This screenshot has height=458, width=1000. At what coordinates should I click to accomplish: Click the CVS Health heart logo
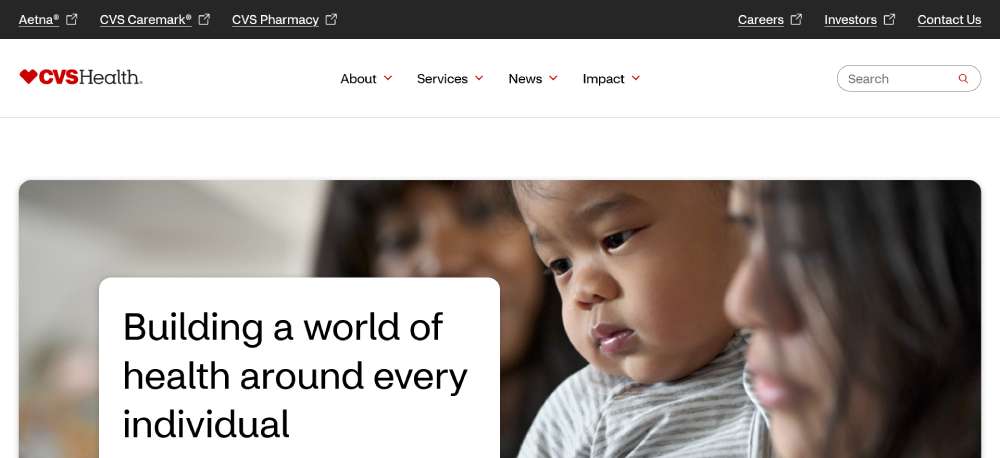coord(81,77)
